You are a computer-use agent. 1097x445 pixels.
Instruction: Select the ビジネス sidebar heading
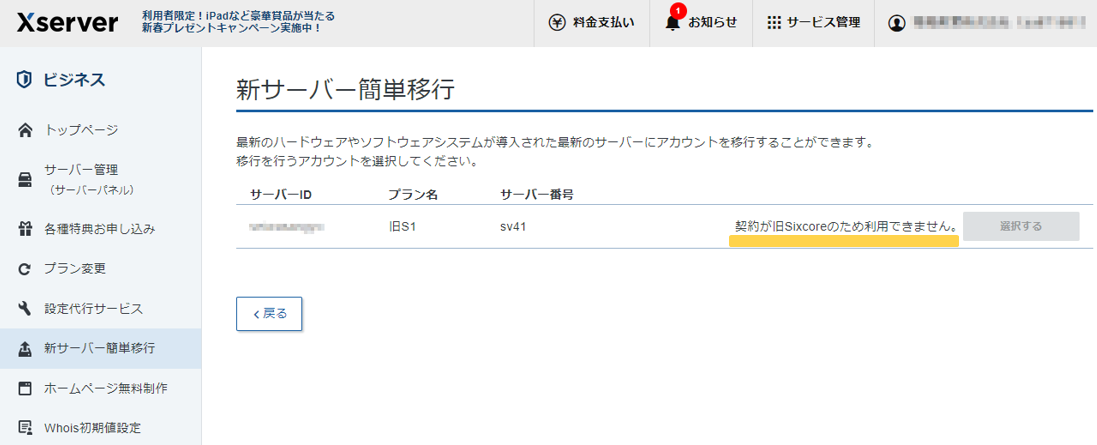coord(74,80)
